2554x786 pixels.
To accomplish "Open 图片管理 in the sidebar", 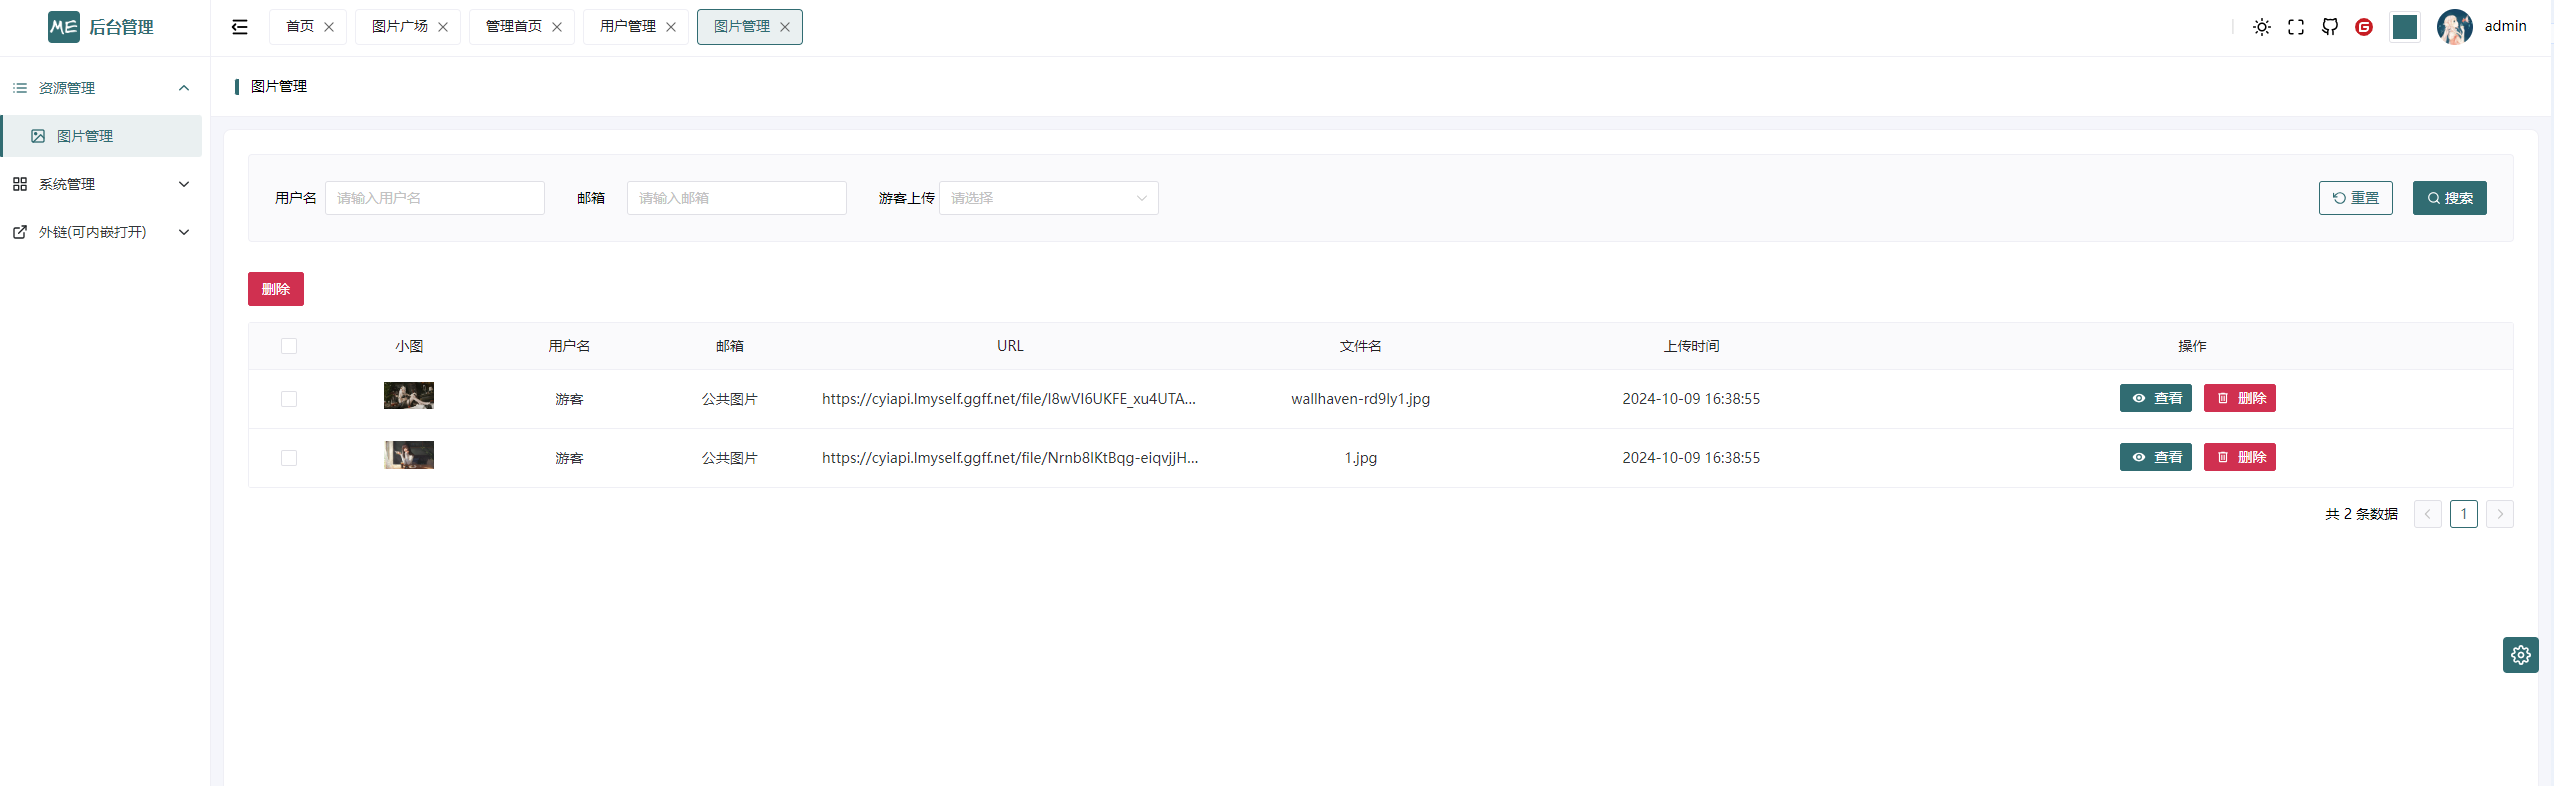I will 85,136.
